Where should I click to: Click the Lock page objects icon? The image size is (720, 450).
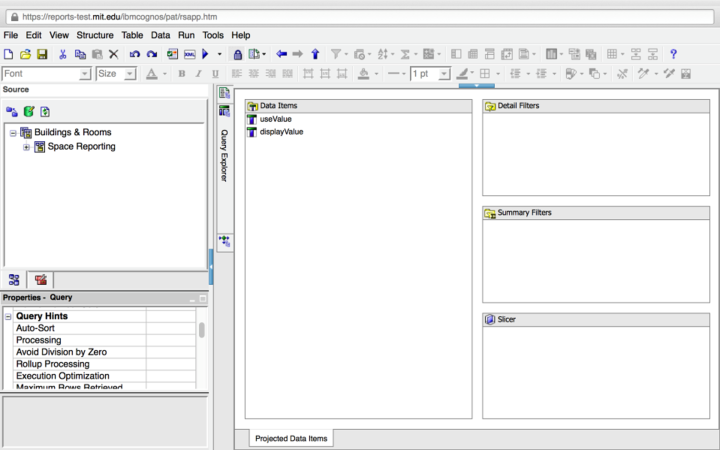(237, 54)
